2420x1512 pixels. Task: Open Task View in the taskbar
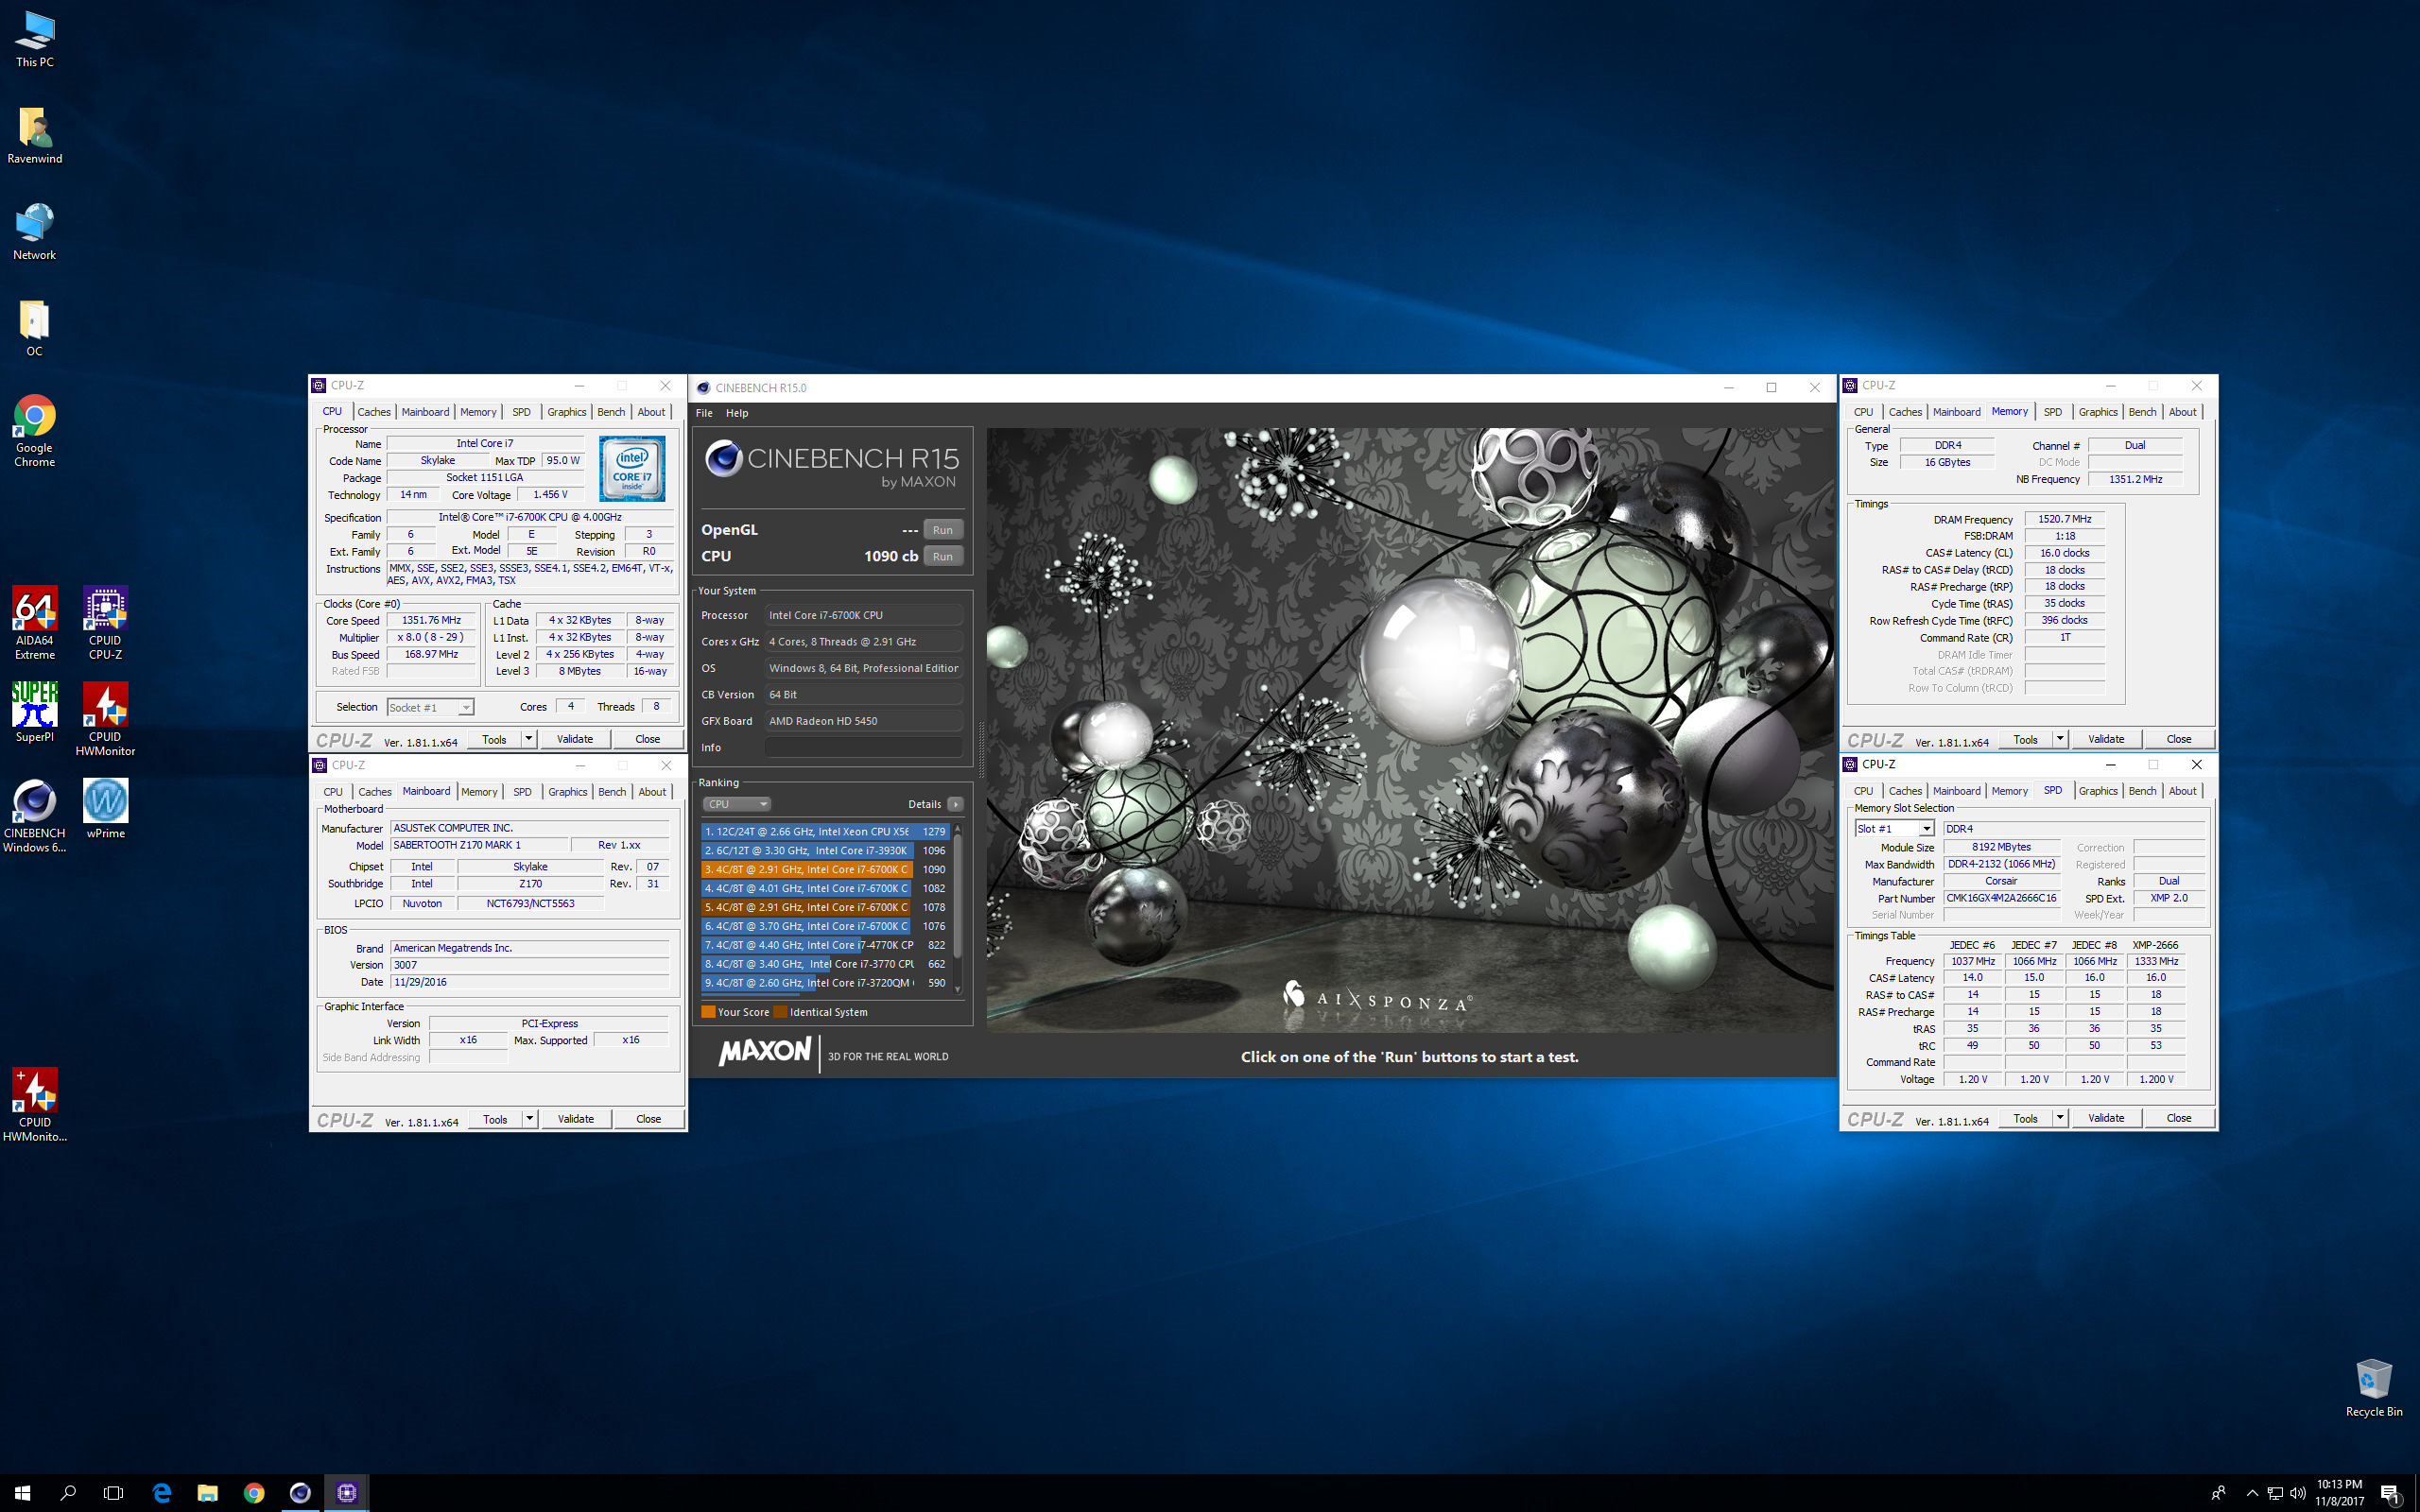coord(114,1493)
